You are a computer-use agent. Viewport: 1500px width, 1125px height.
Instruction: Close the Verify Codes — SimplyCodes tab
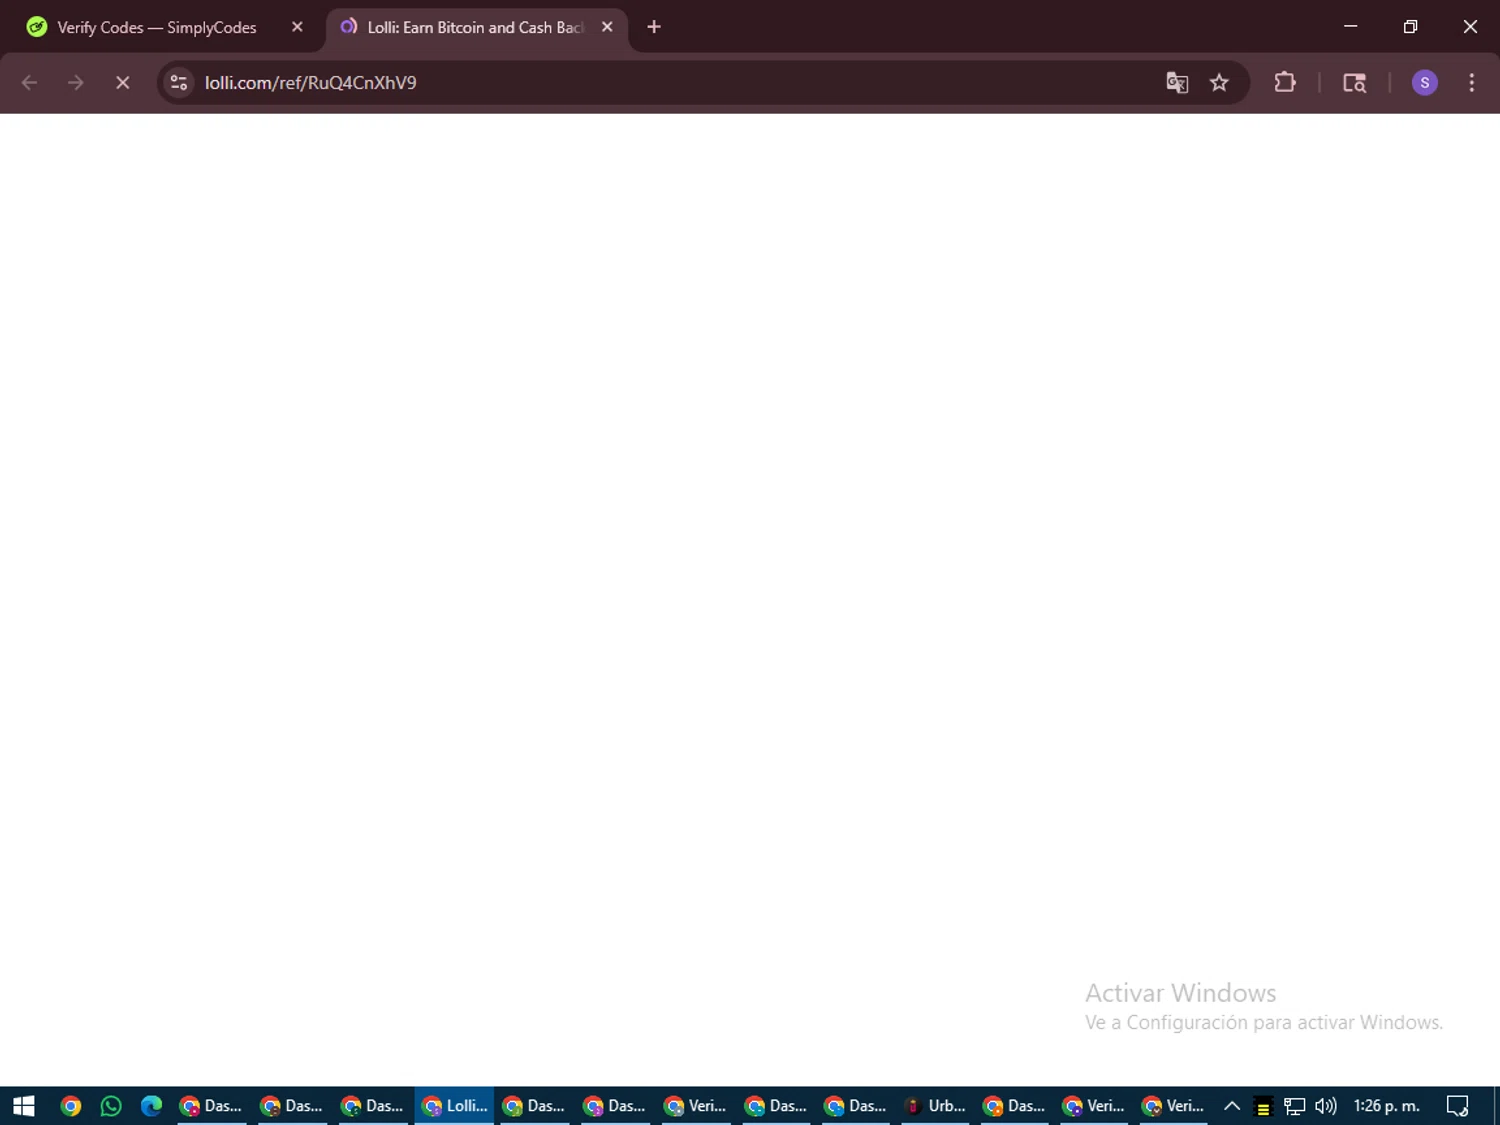pos(297,27)
